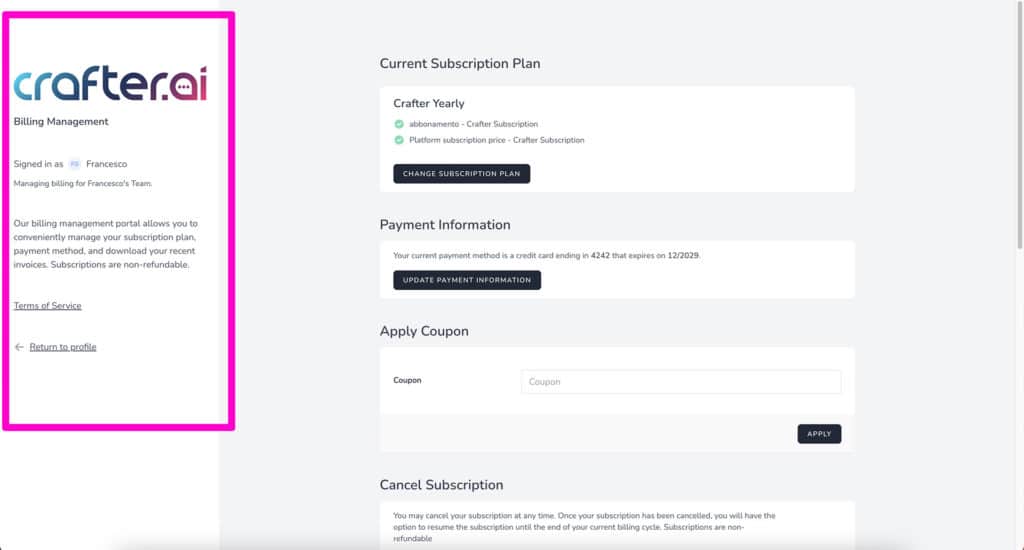This screenshot has width=1024, height=550.
Task: Click the crafter.ai logo
Action: [x=110, y=84]
